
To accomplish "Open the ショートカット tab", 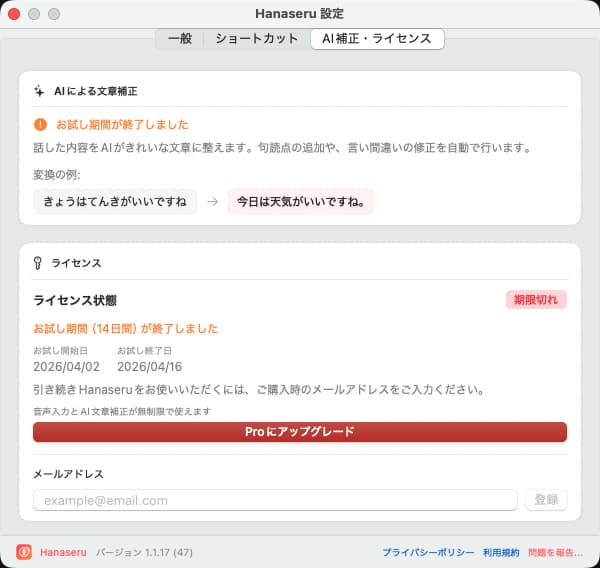I will (256, 39).
